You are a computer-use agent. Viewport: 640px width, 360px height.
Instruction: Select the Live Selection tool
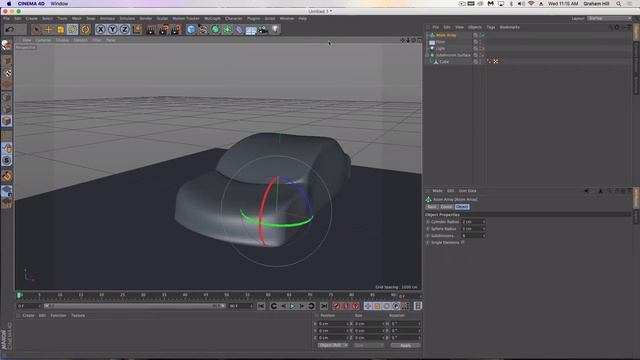tap(36, 29)
